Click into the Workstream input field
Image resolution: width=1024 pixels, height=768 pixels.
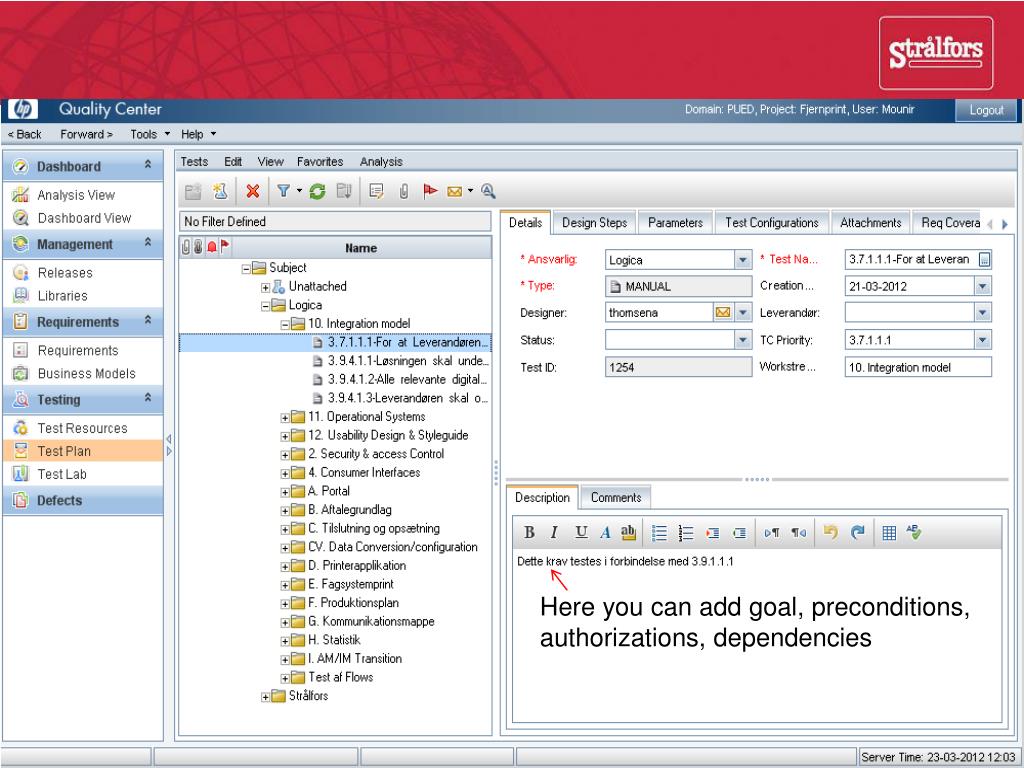[x=918, y=367]
